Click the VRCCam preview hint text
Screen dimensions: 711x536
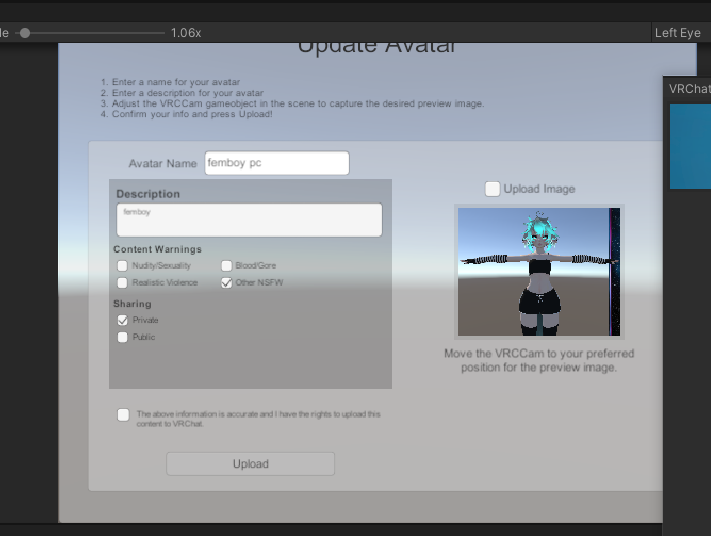tap(539, 361)
